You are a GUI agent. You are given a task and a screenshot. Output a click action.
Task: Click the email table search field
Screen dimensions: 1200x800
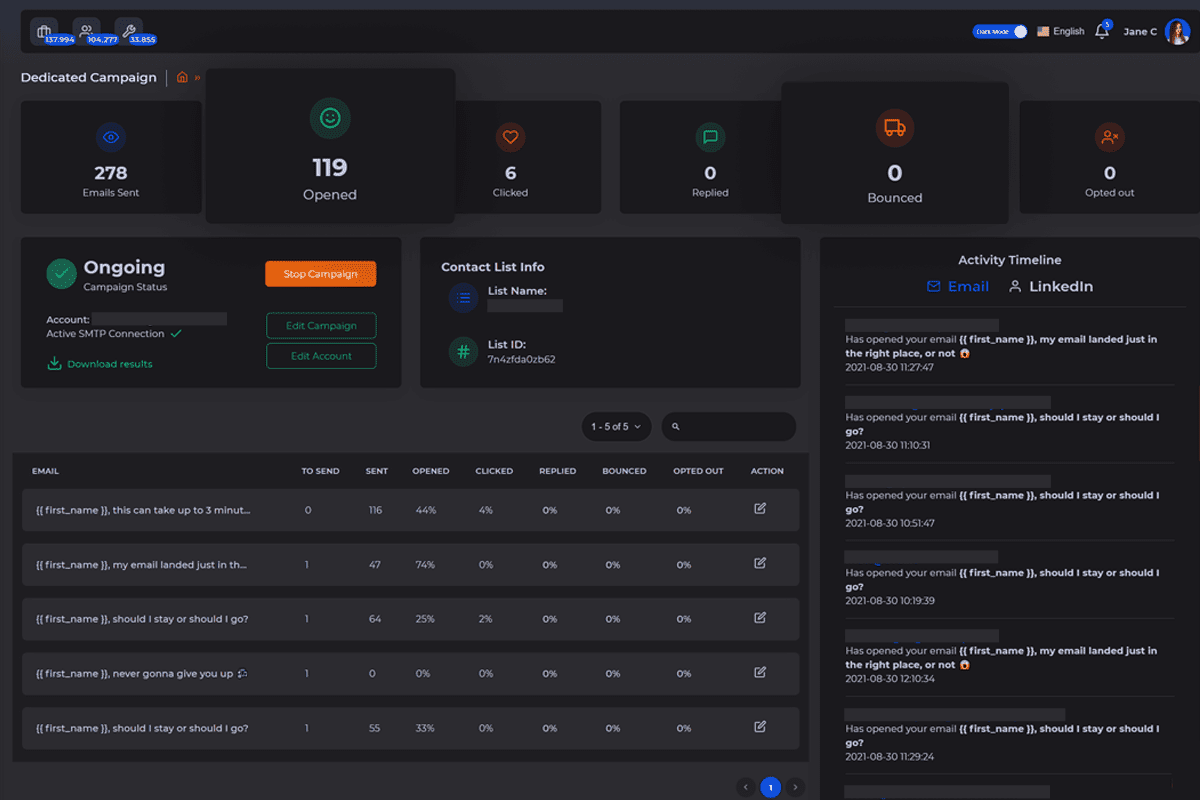pyautogui.click(x=735, y=427)
